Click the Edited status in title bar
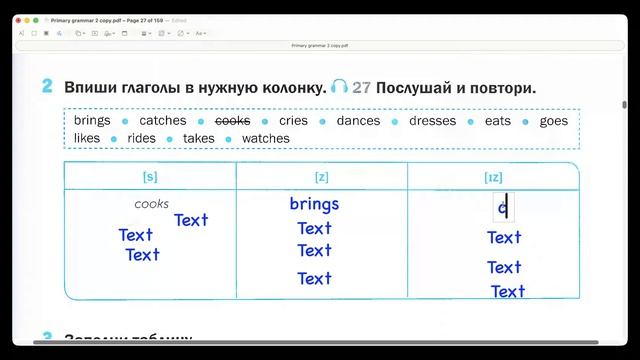The height and width of the screenshot is (360, 640). point(179,20)
